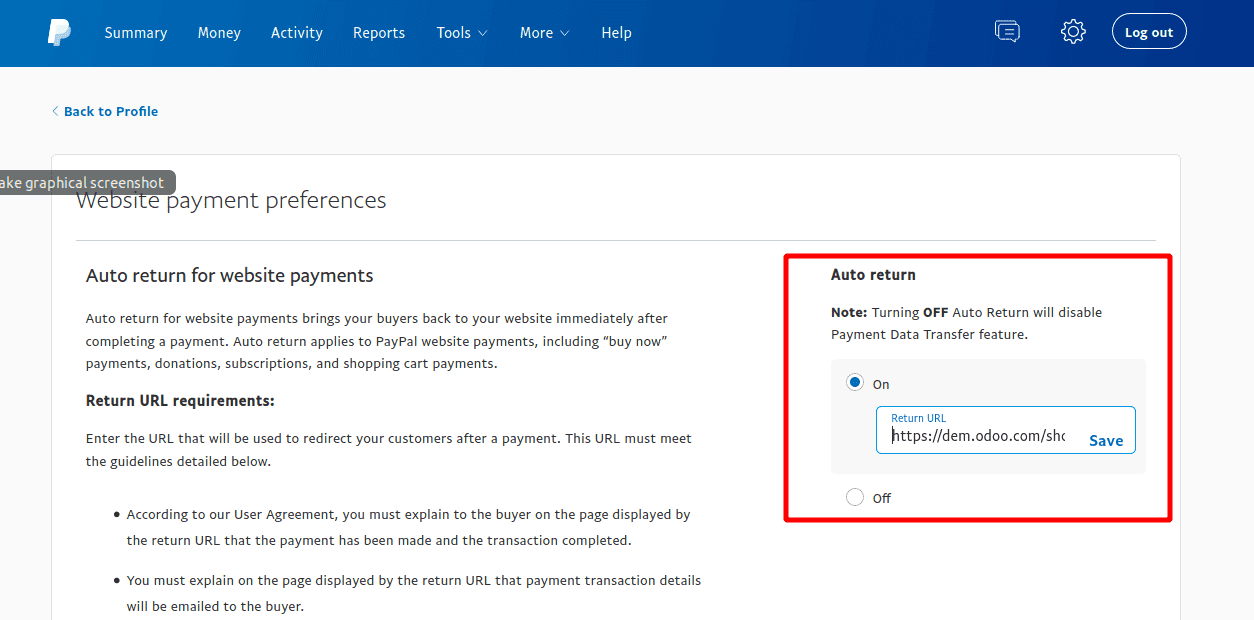The width and height of the screenshot is (1254, 620).
Task: Open the messages notification icon
Action: pyautogui.click(x=1007, y=32)
